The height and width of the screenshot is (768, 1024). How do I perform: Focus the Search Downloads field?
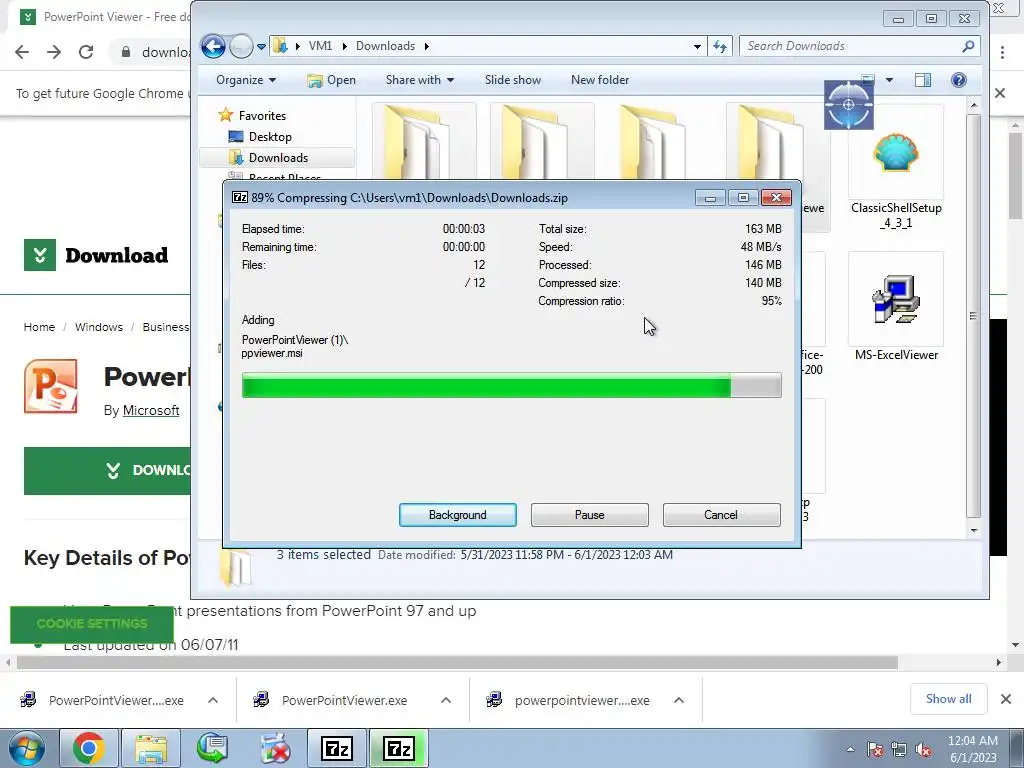pos(859,46)
